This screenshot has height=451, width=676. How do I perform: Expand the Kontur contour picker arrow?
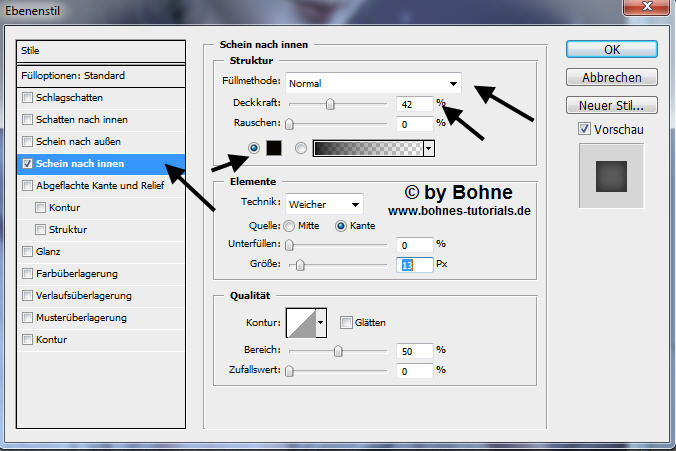click(x=321, y=323)
